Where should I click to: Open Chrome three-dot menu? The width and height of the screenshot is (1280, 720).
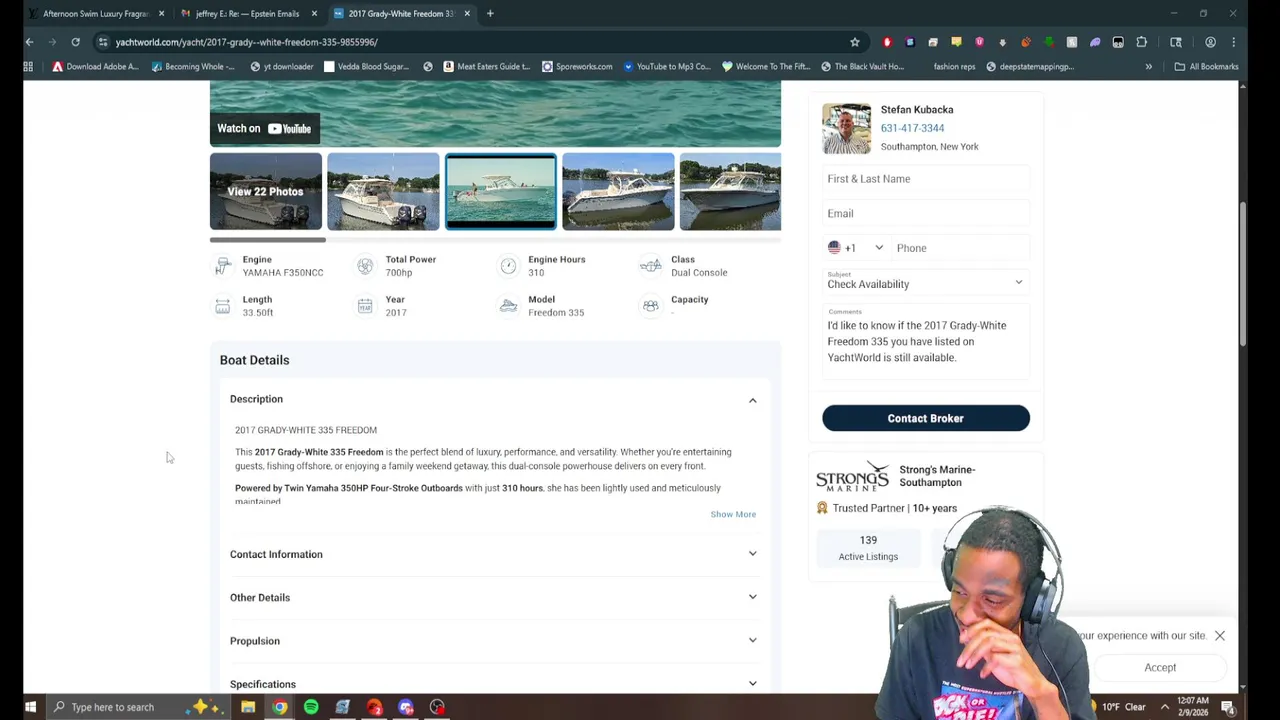click(1234, 42)
